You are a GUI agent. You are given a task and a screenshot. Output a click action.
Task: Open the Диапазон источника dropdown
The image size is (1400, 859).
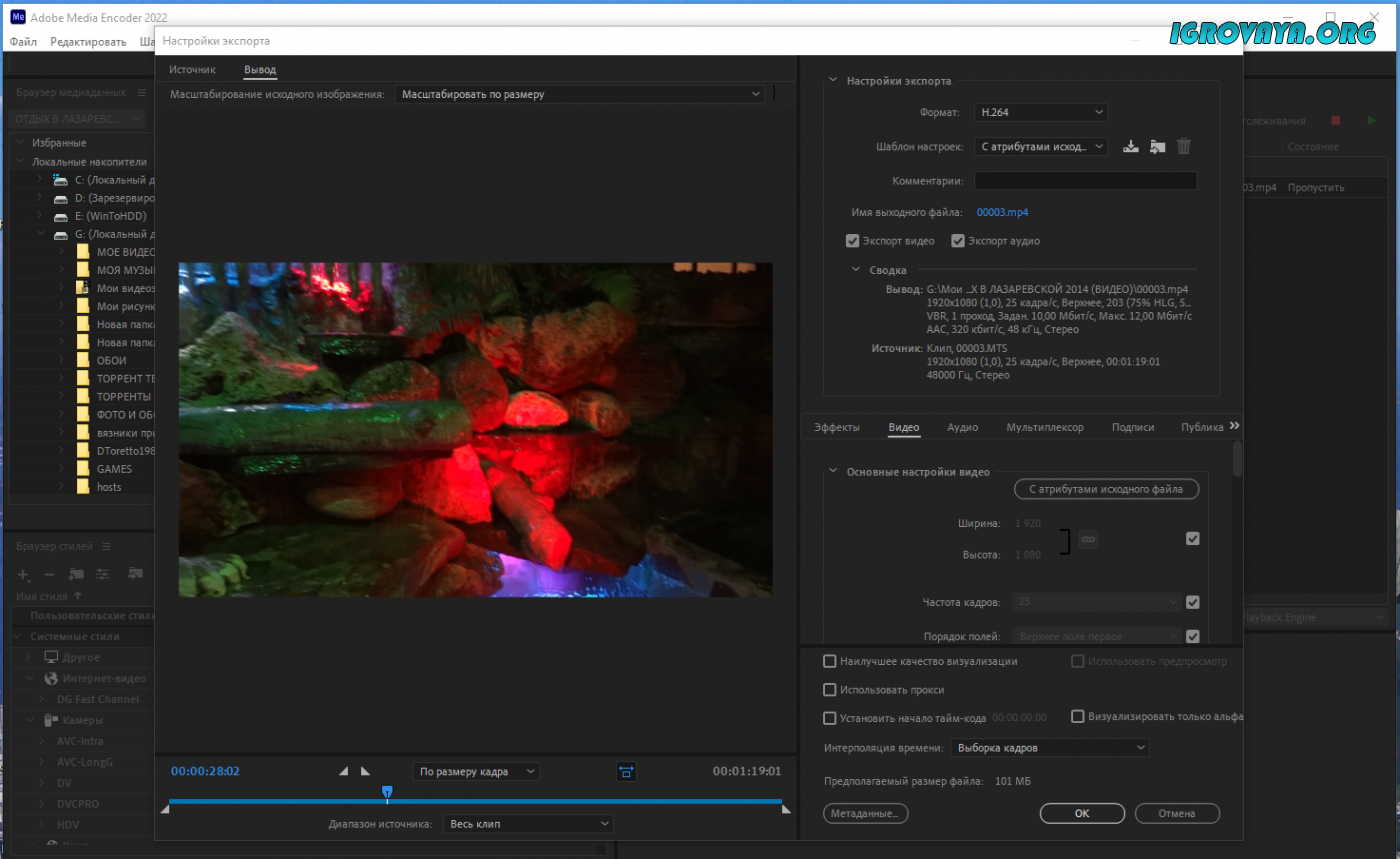tap(528, 824)
